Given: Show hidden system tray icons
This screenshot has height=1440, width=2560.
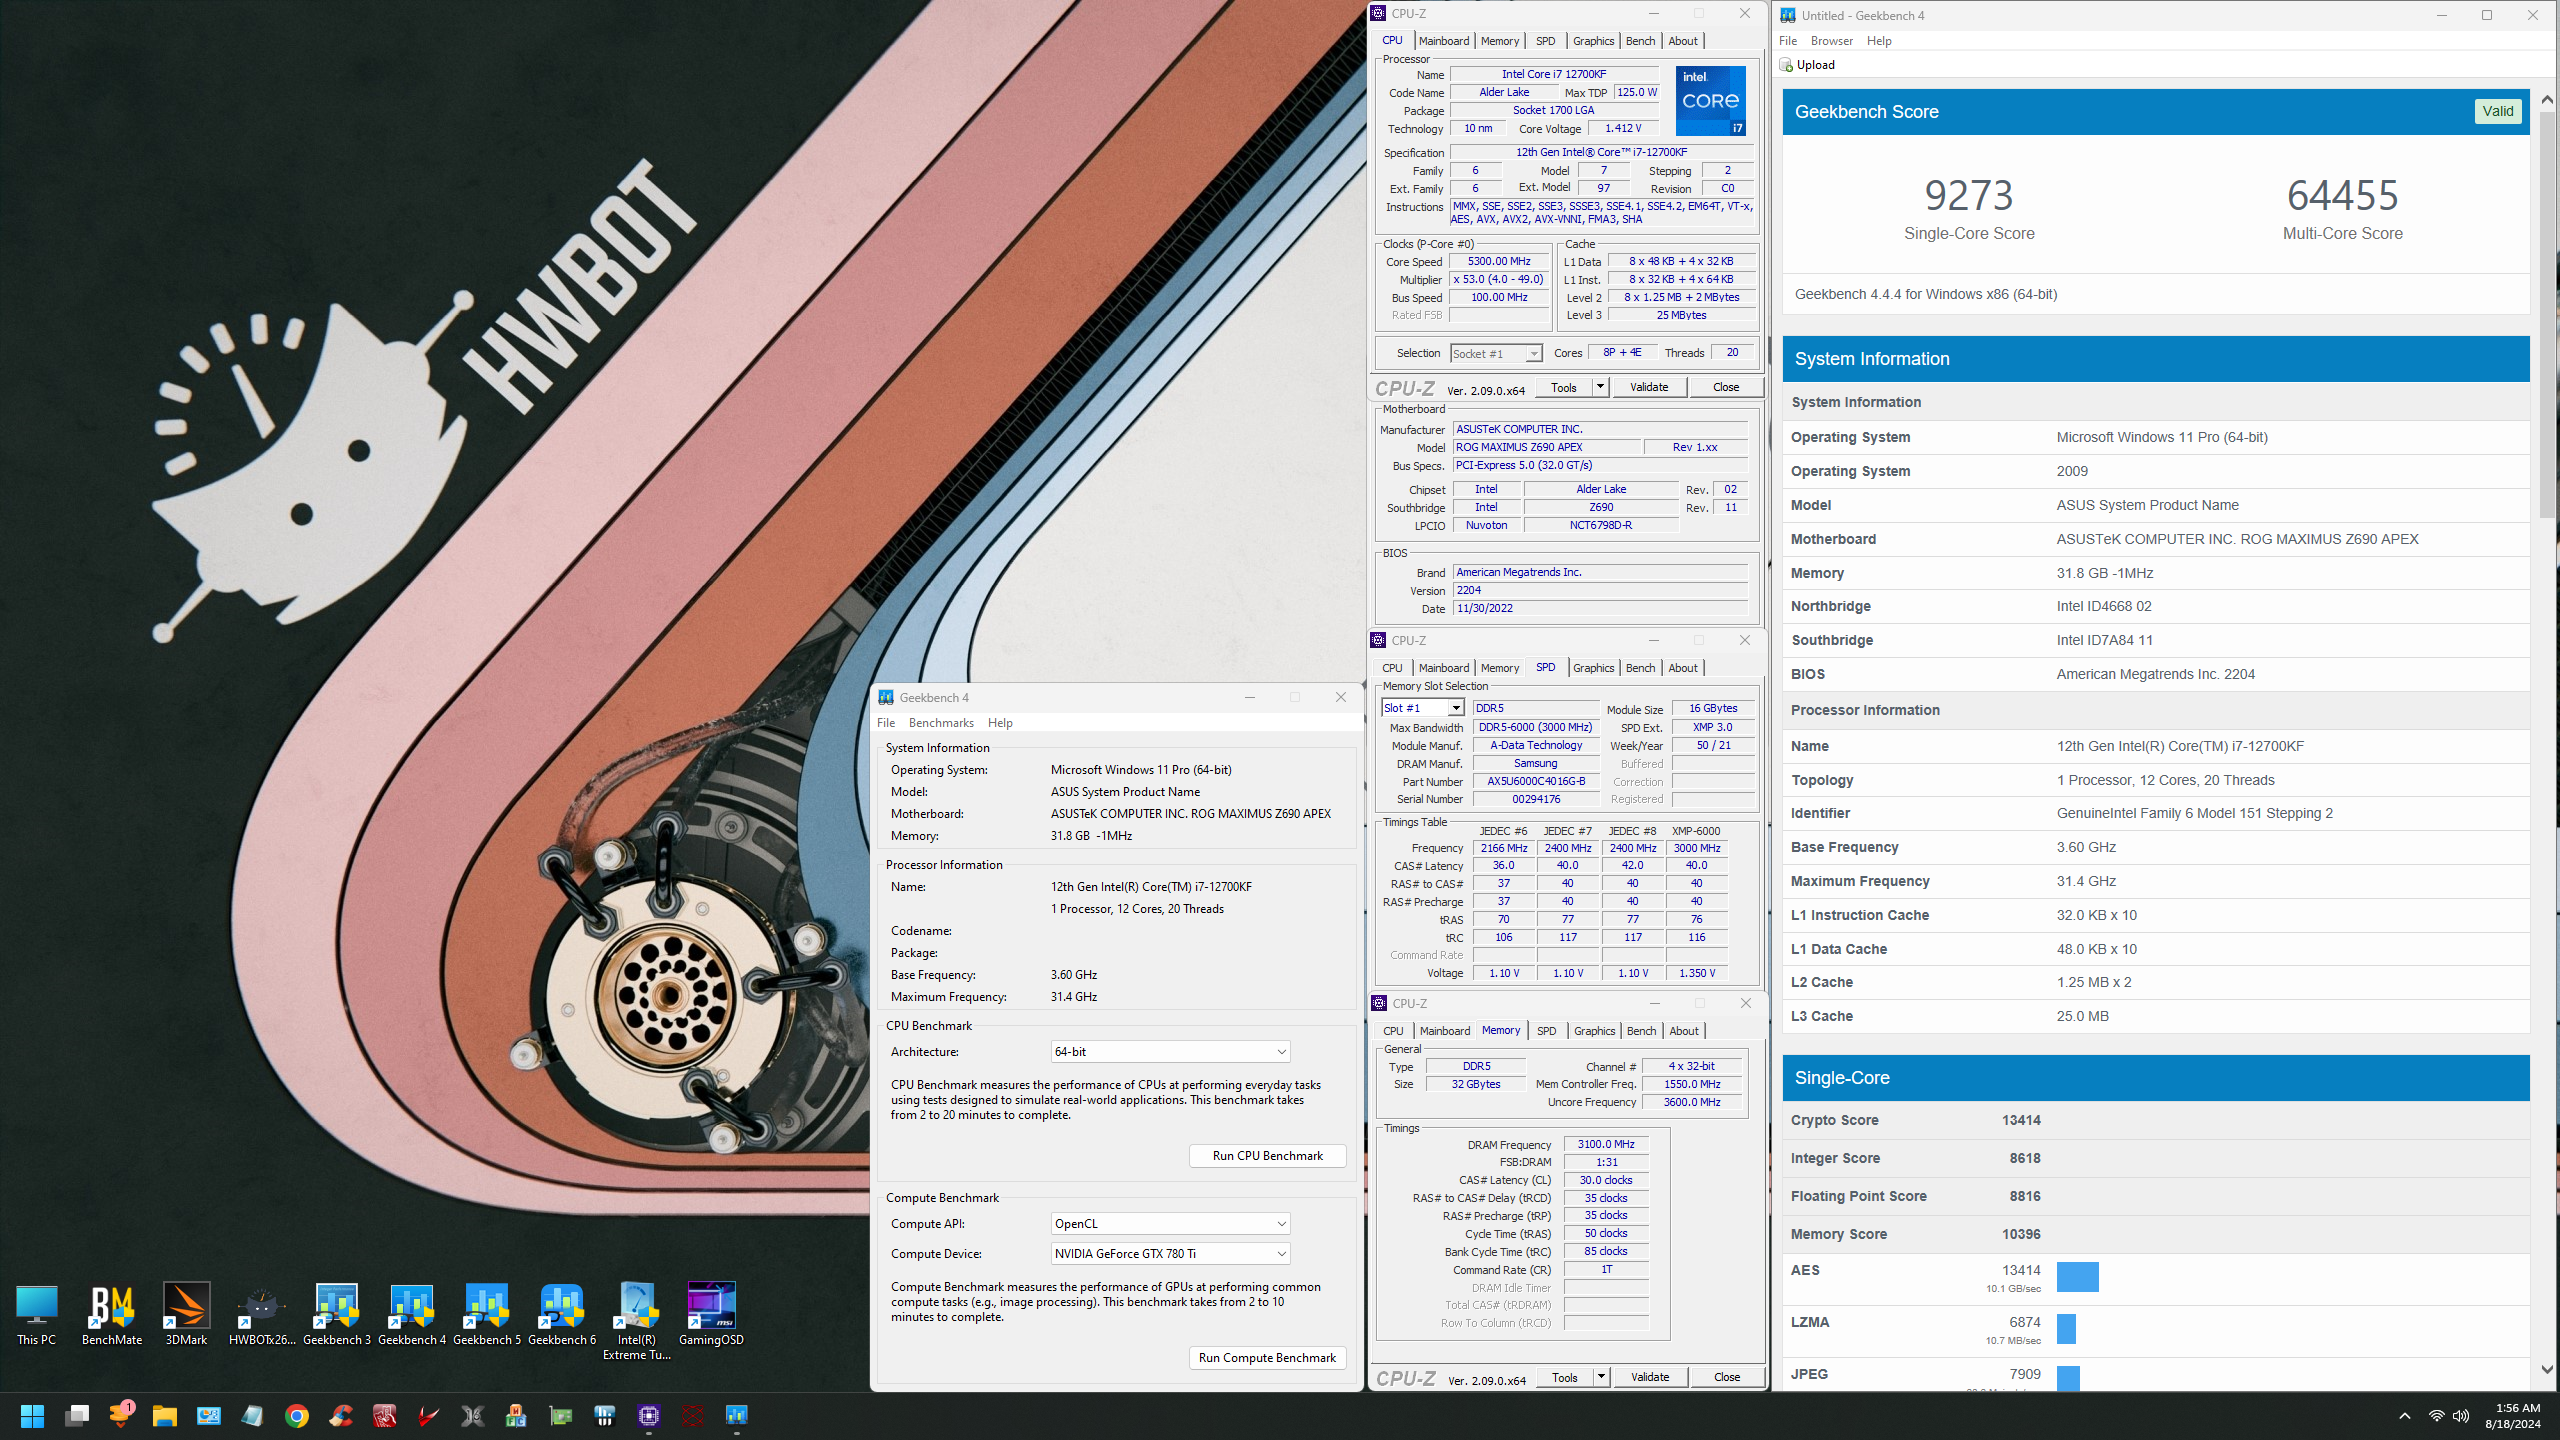Looking at the screenshot, I should (x=2405, y=1416).
